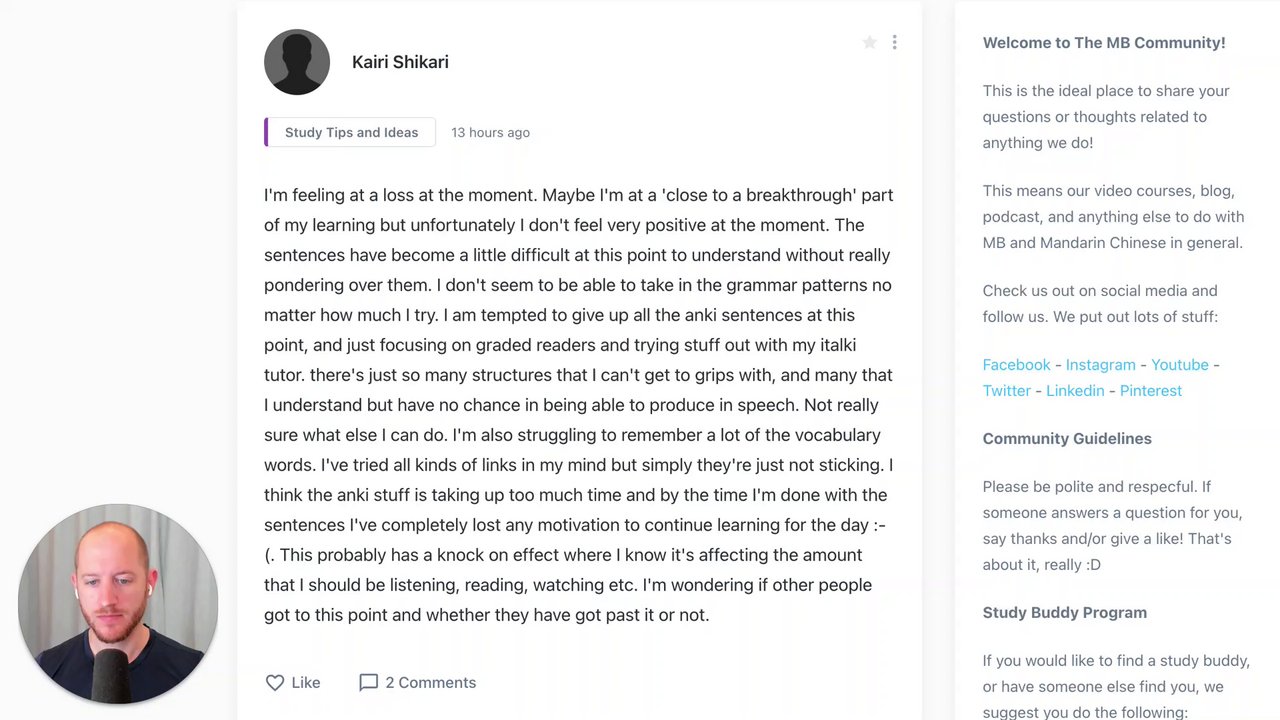Click the comment bubble icon
This screenshot has width=1280, height=720.
[368, 682]
